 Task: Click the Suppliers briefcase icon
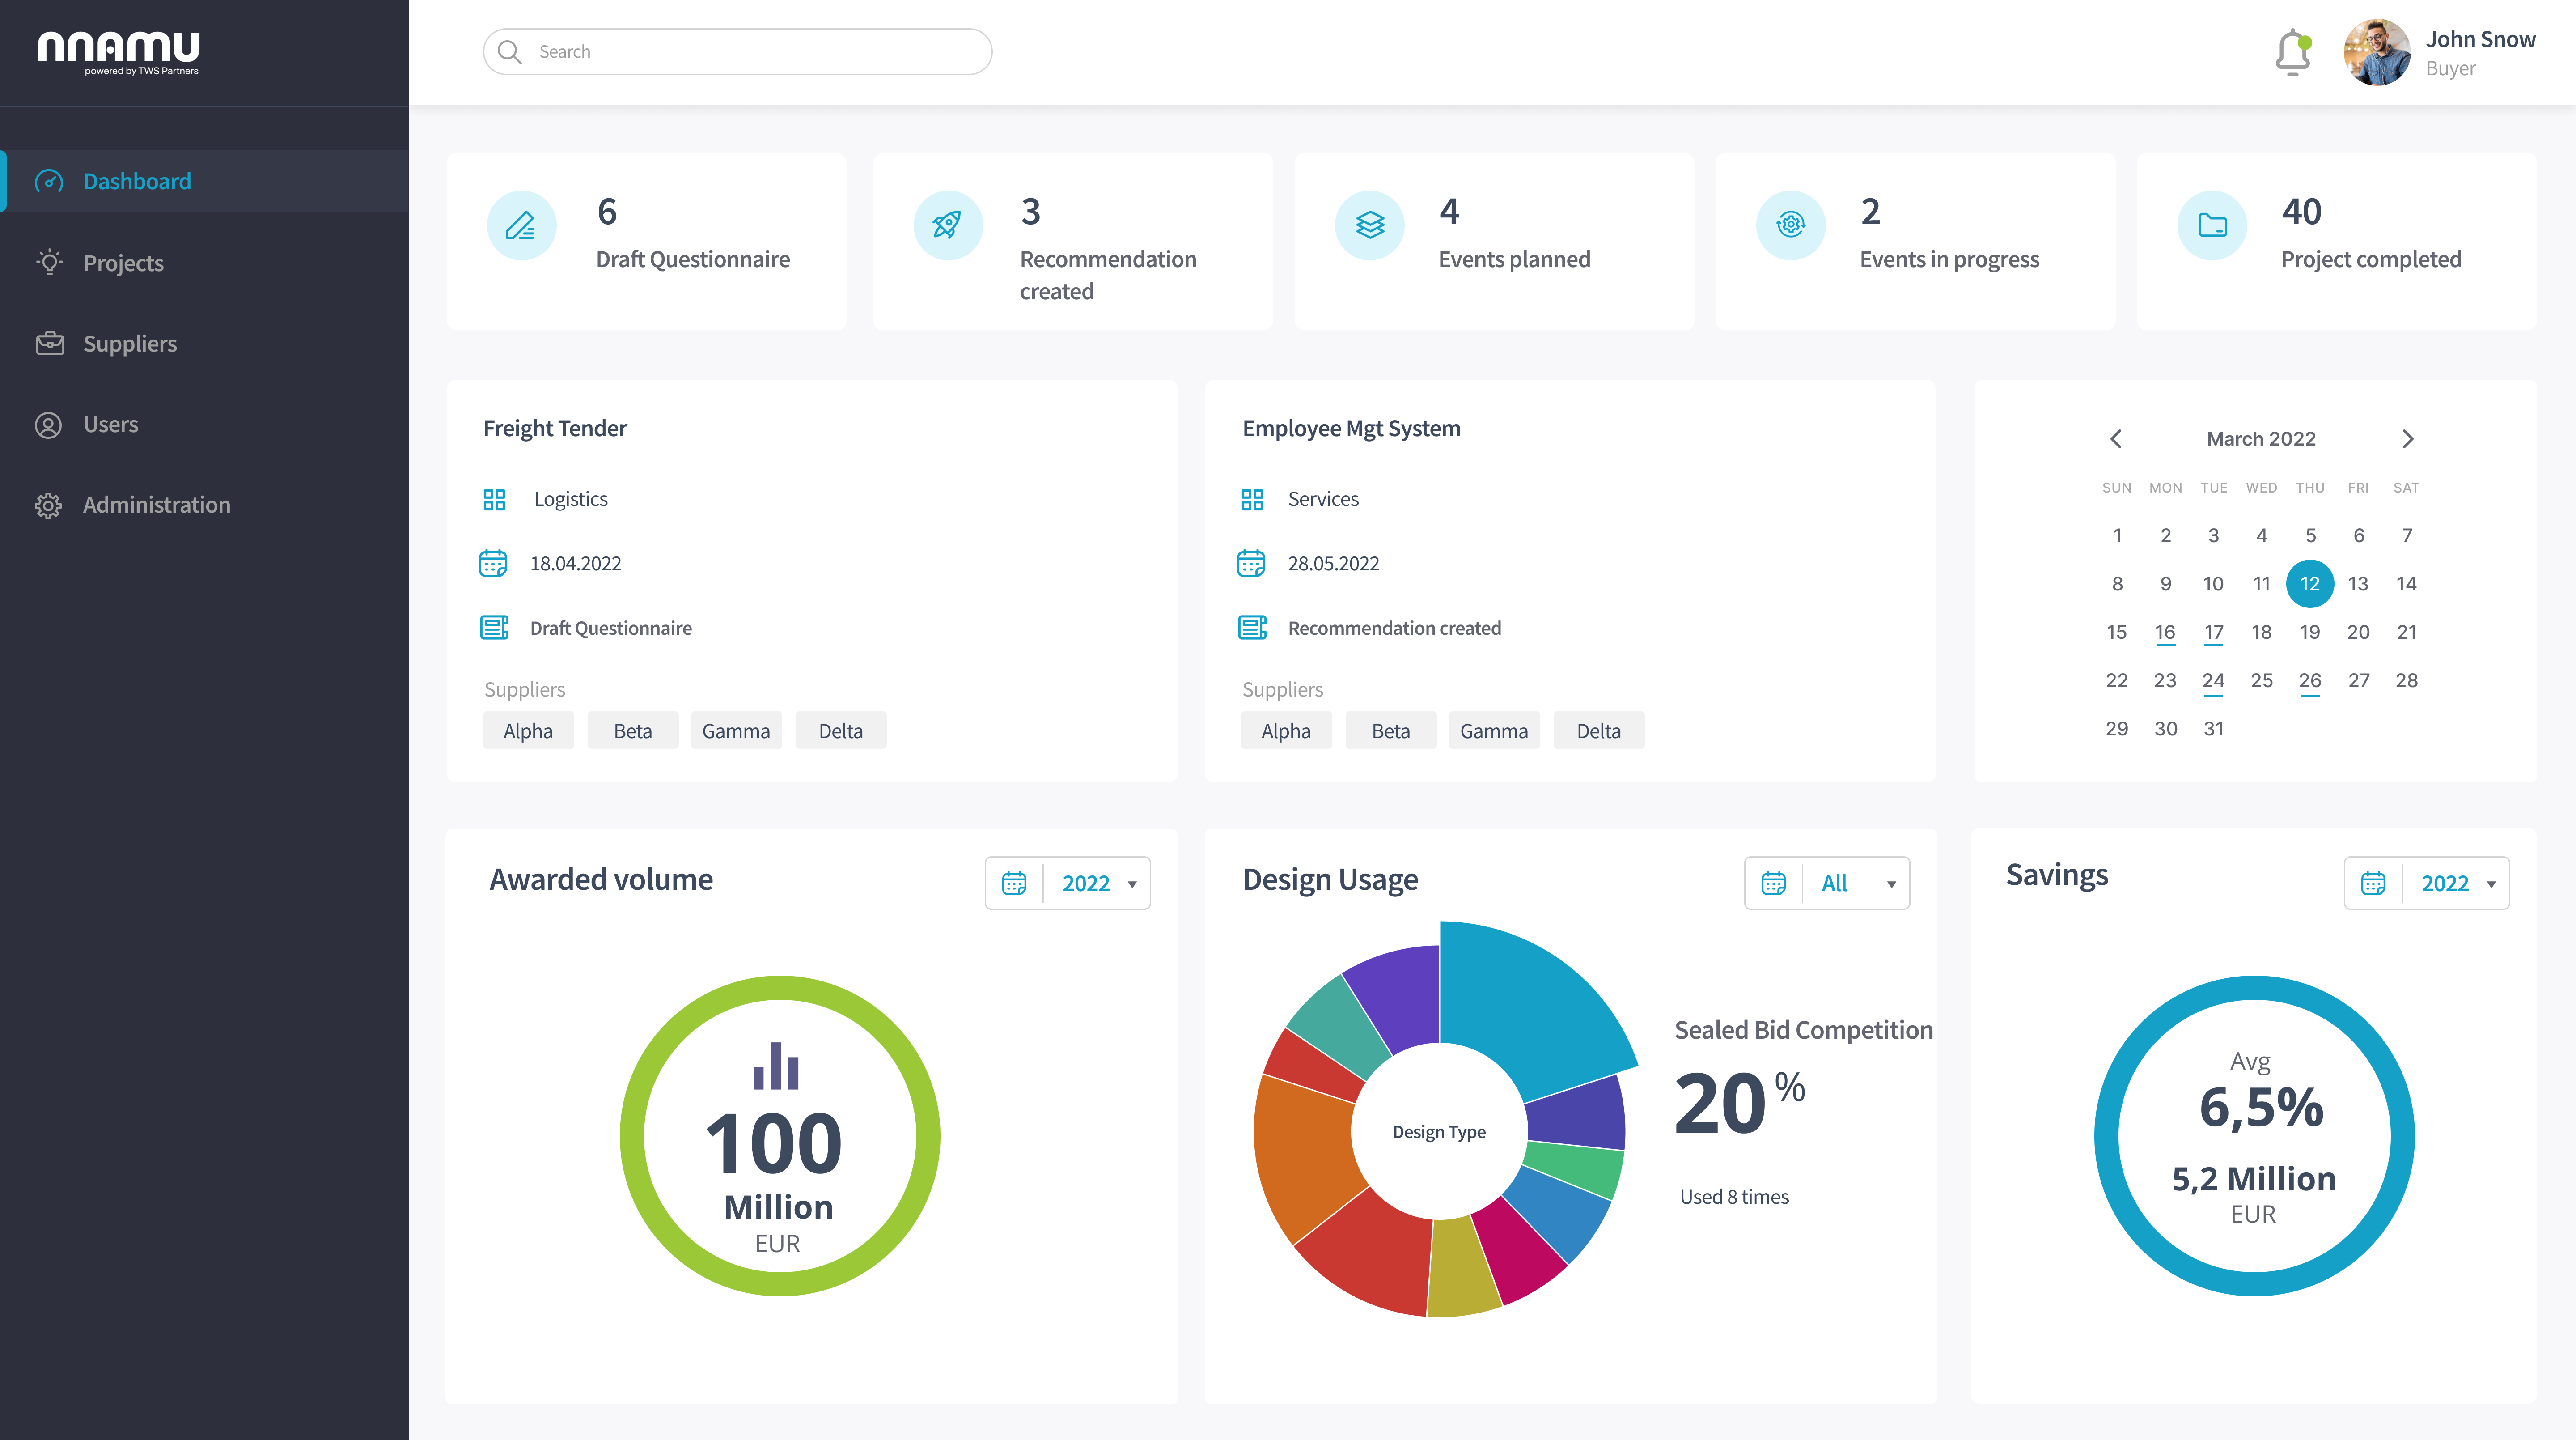49,343
